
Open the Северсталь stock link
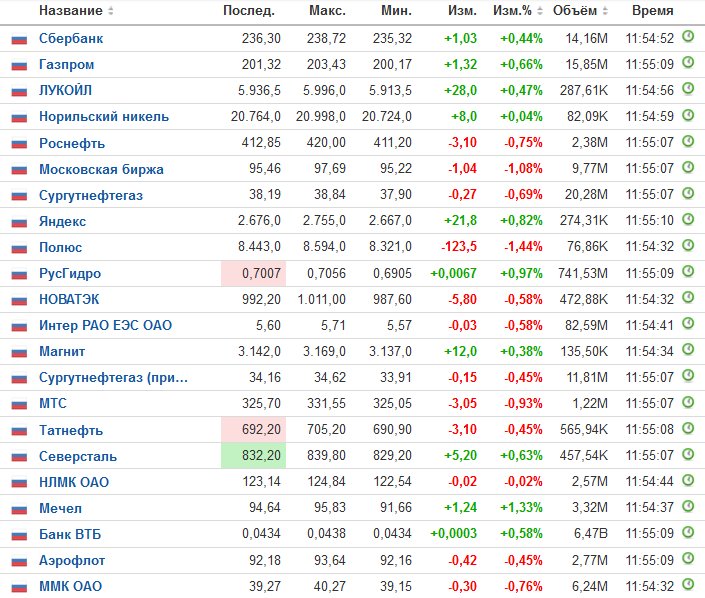click(78, 457)
